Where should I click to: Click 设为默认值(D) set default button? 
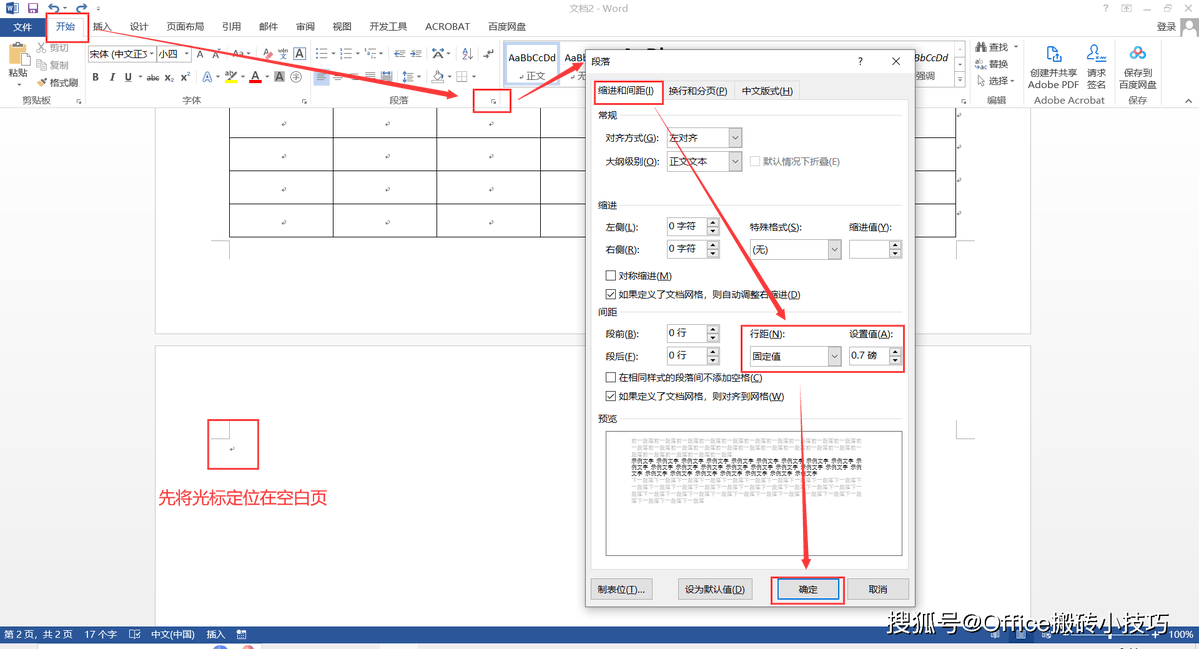click(x=714, y=589)
